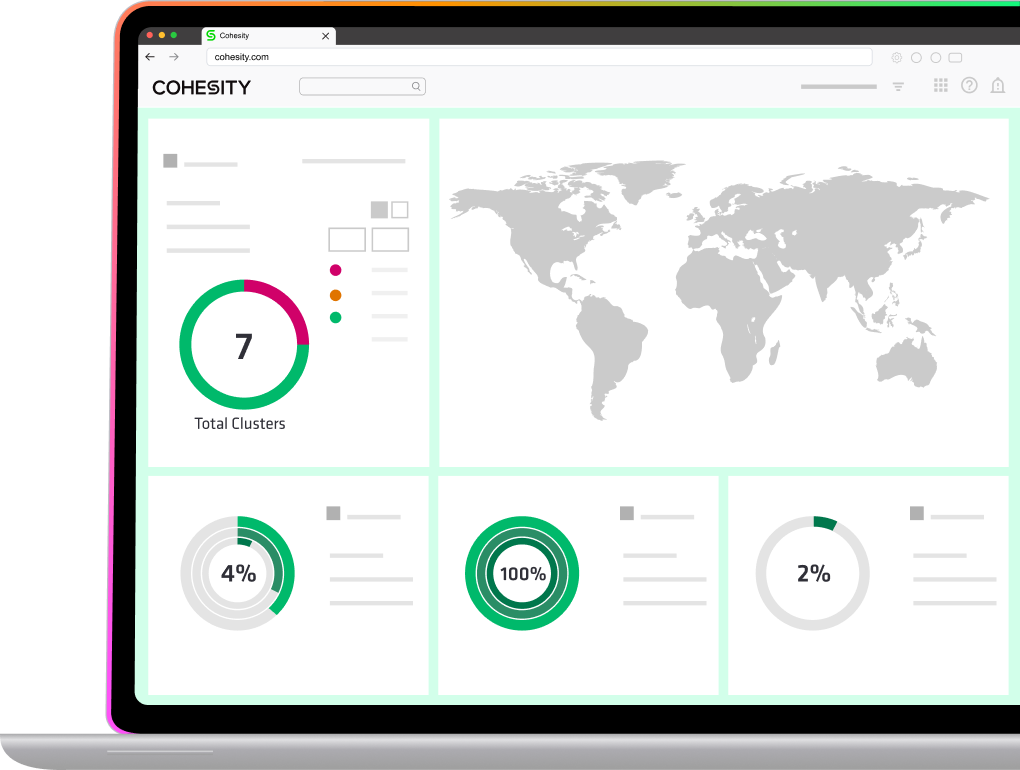Click the world map panel
Screen dimensions: 1020x770
click(x=723, y=290)
